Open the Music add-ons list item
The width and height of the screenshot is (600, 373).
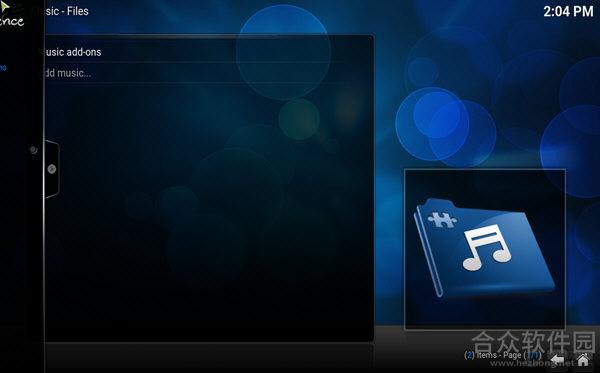tap(209, 52)
